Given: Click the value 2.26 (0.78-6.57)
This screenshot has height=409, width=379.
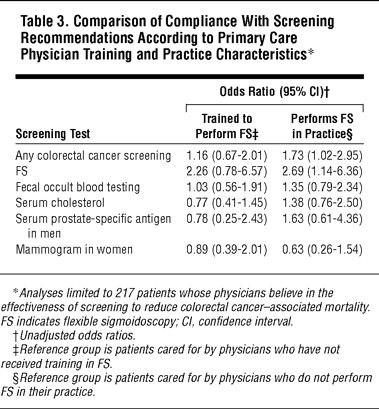Looking at the screenshot, I should tap(227, 171).
